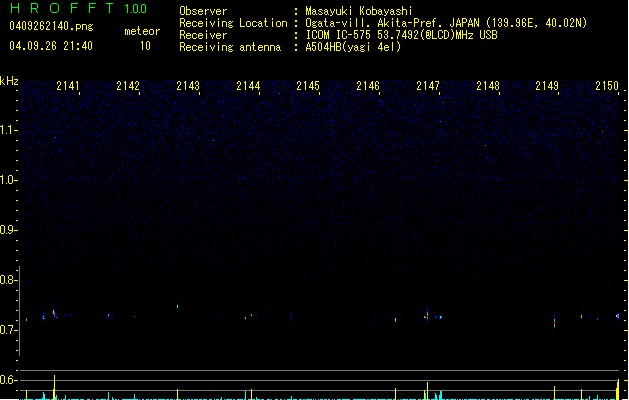Viewport: 629px width, 400px height.
Task: Click time marker 2150
Action: [x=607, y=86]
